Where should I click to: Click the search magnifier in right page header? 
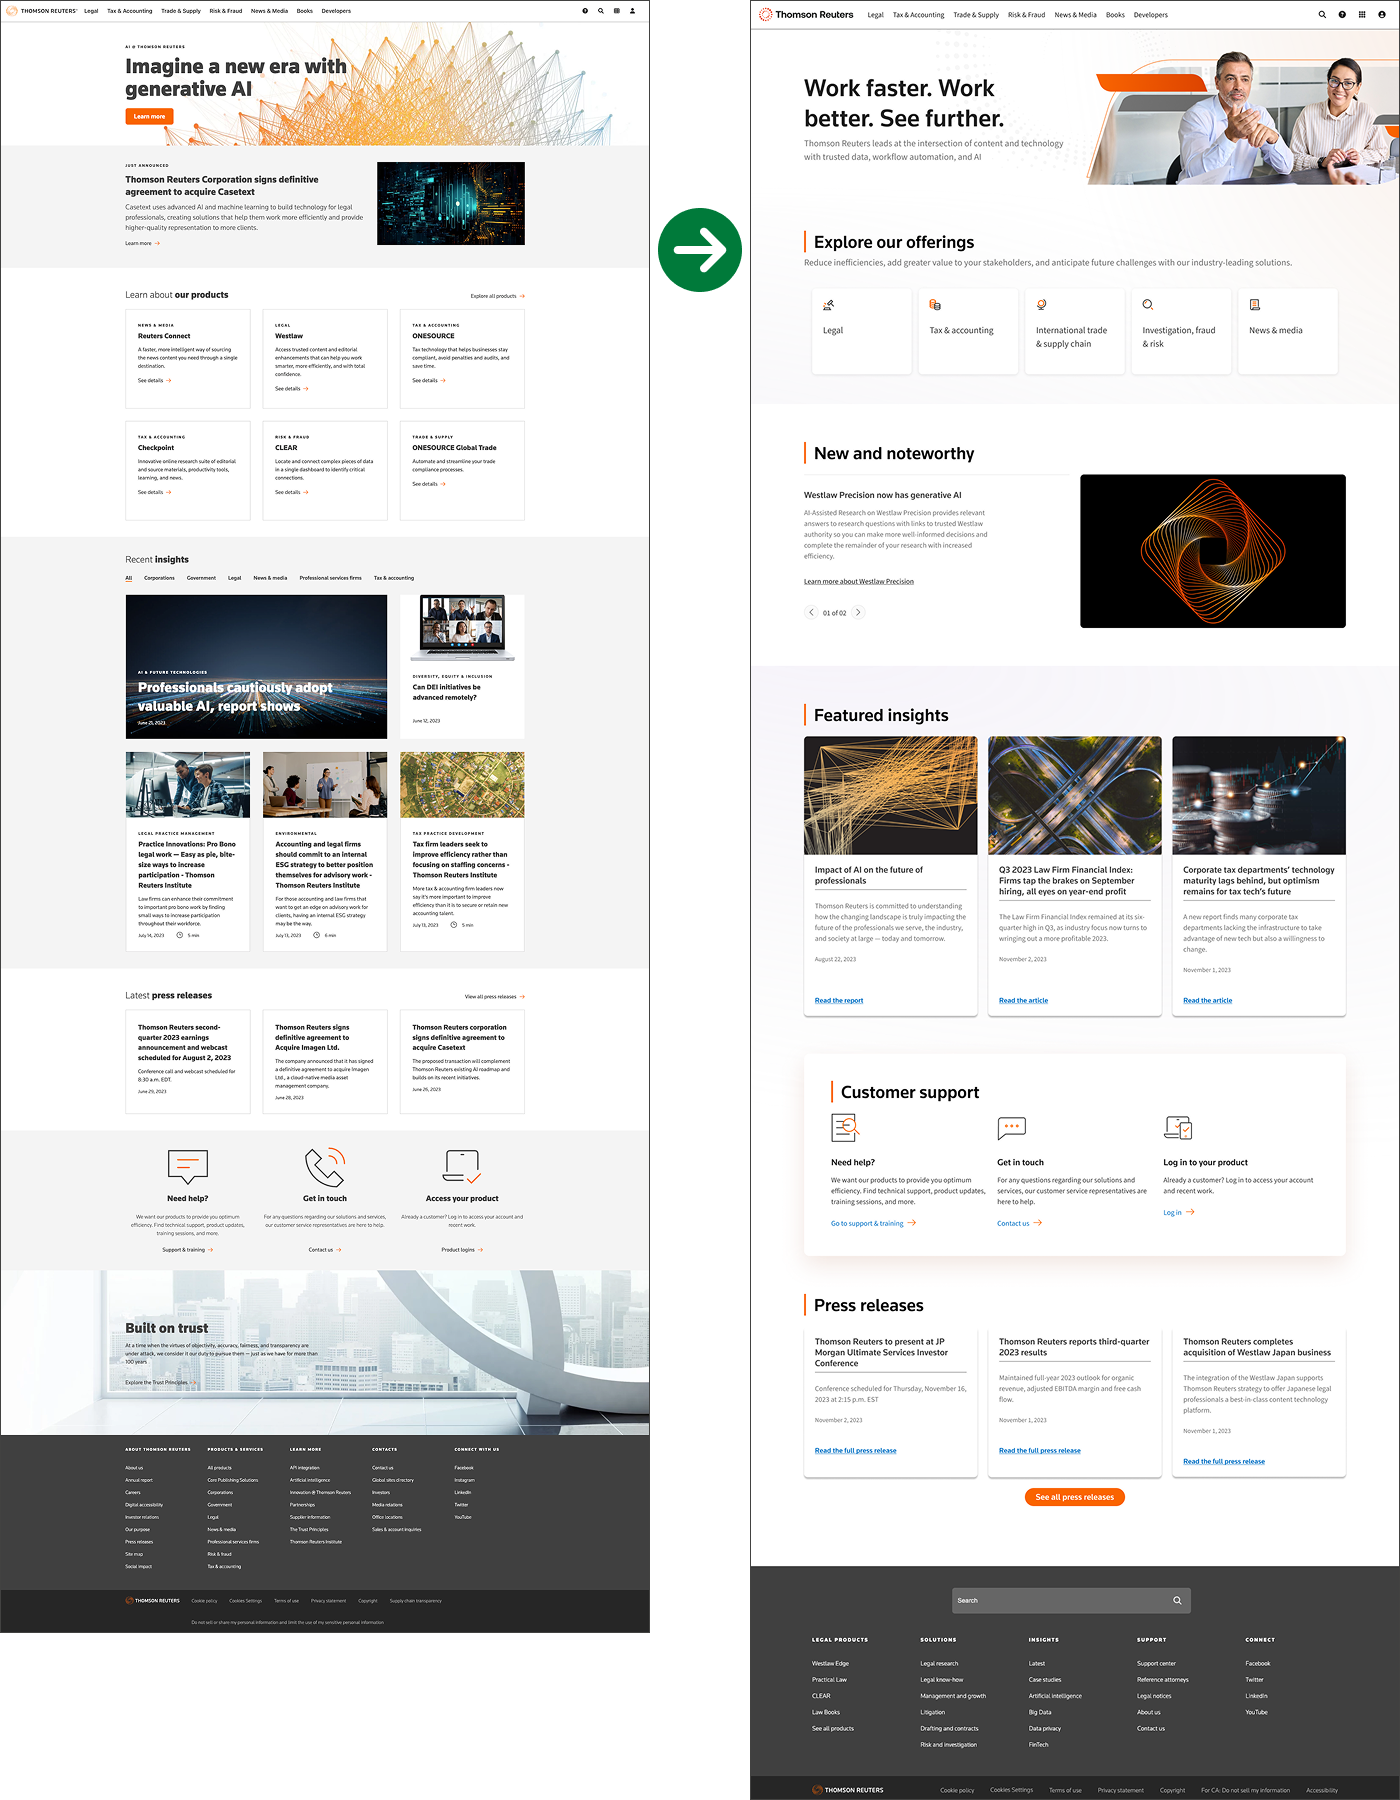pos(1322,15)
